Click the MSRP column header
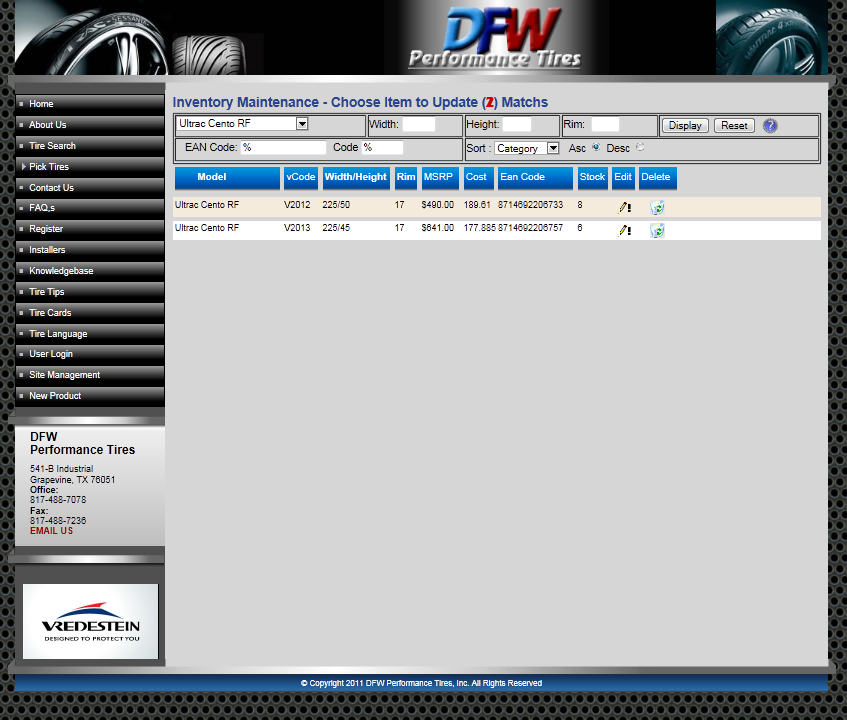847x720 pixels. (440, 178)
